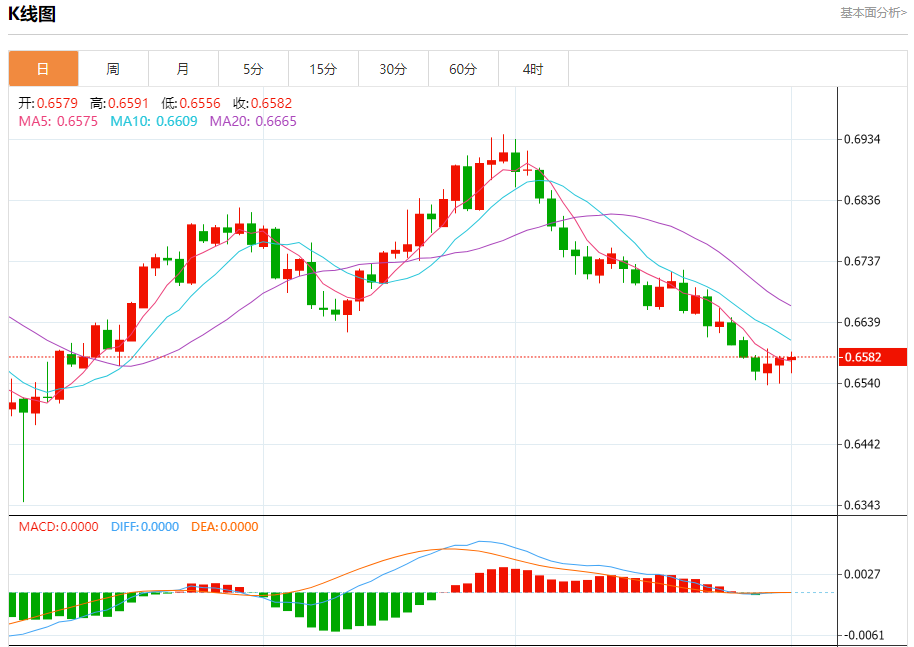914x647 pixels.
Task: Open the 15分 interval tab
Action: pyautogui.click(x=323, y=69)
